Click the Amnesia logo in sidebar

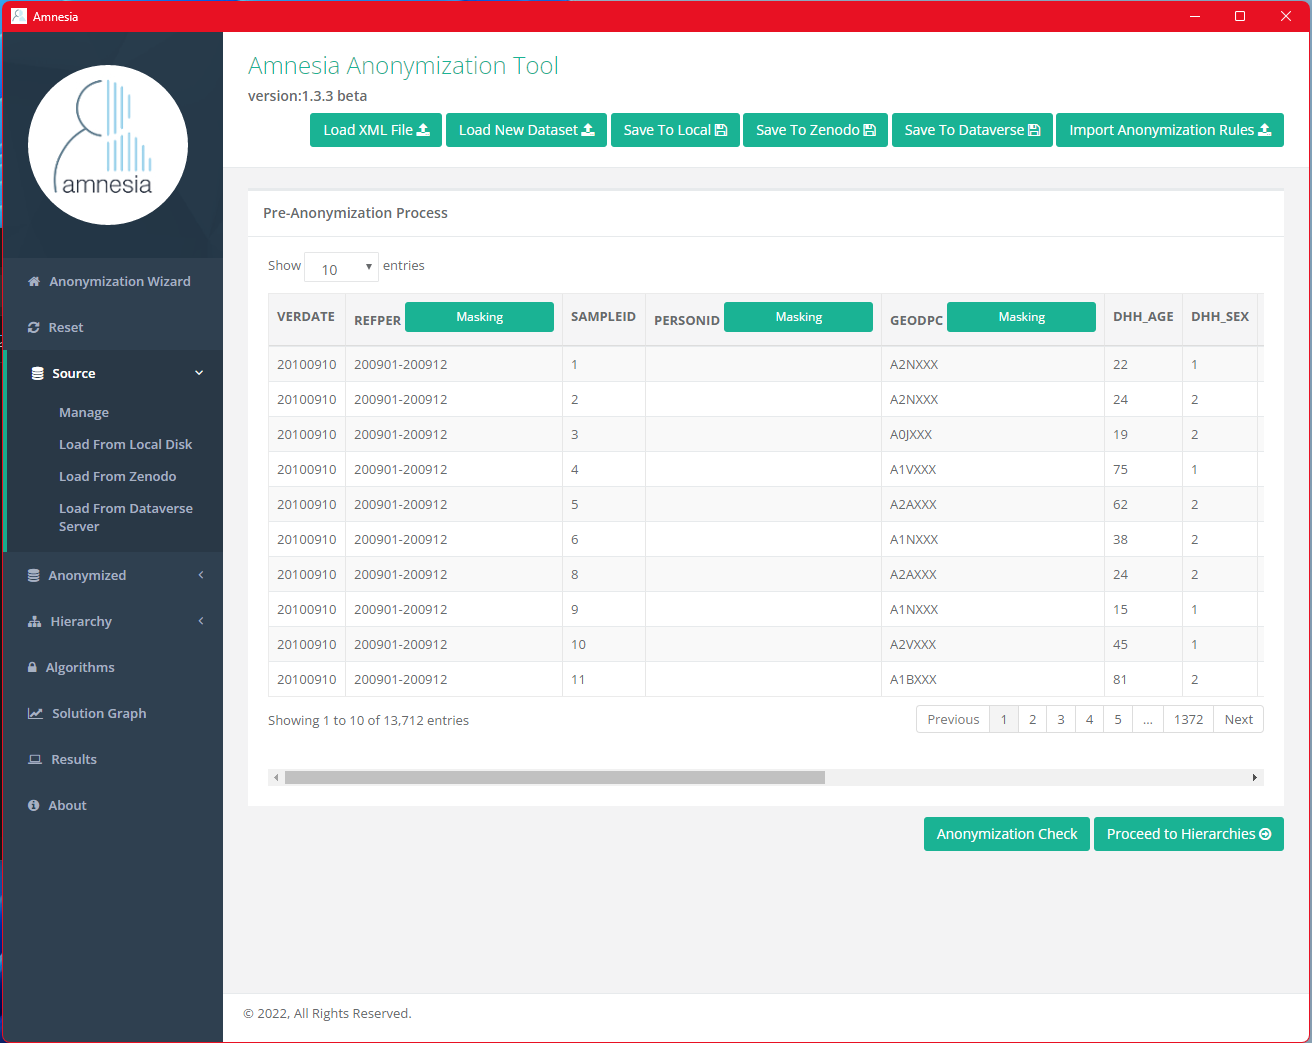pyautogui.click(x=108, y=145)
